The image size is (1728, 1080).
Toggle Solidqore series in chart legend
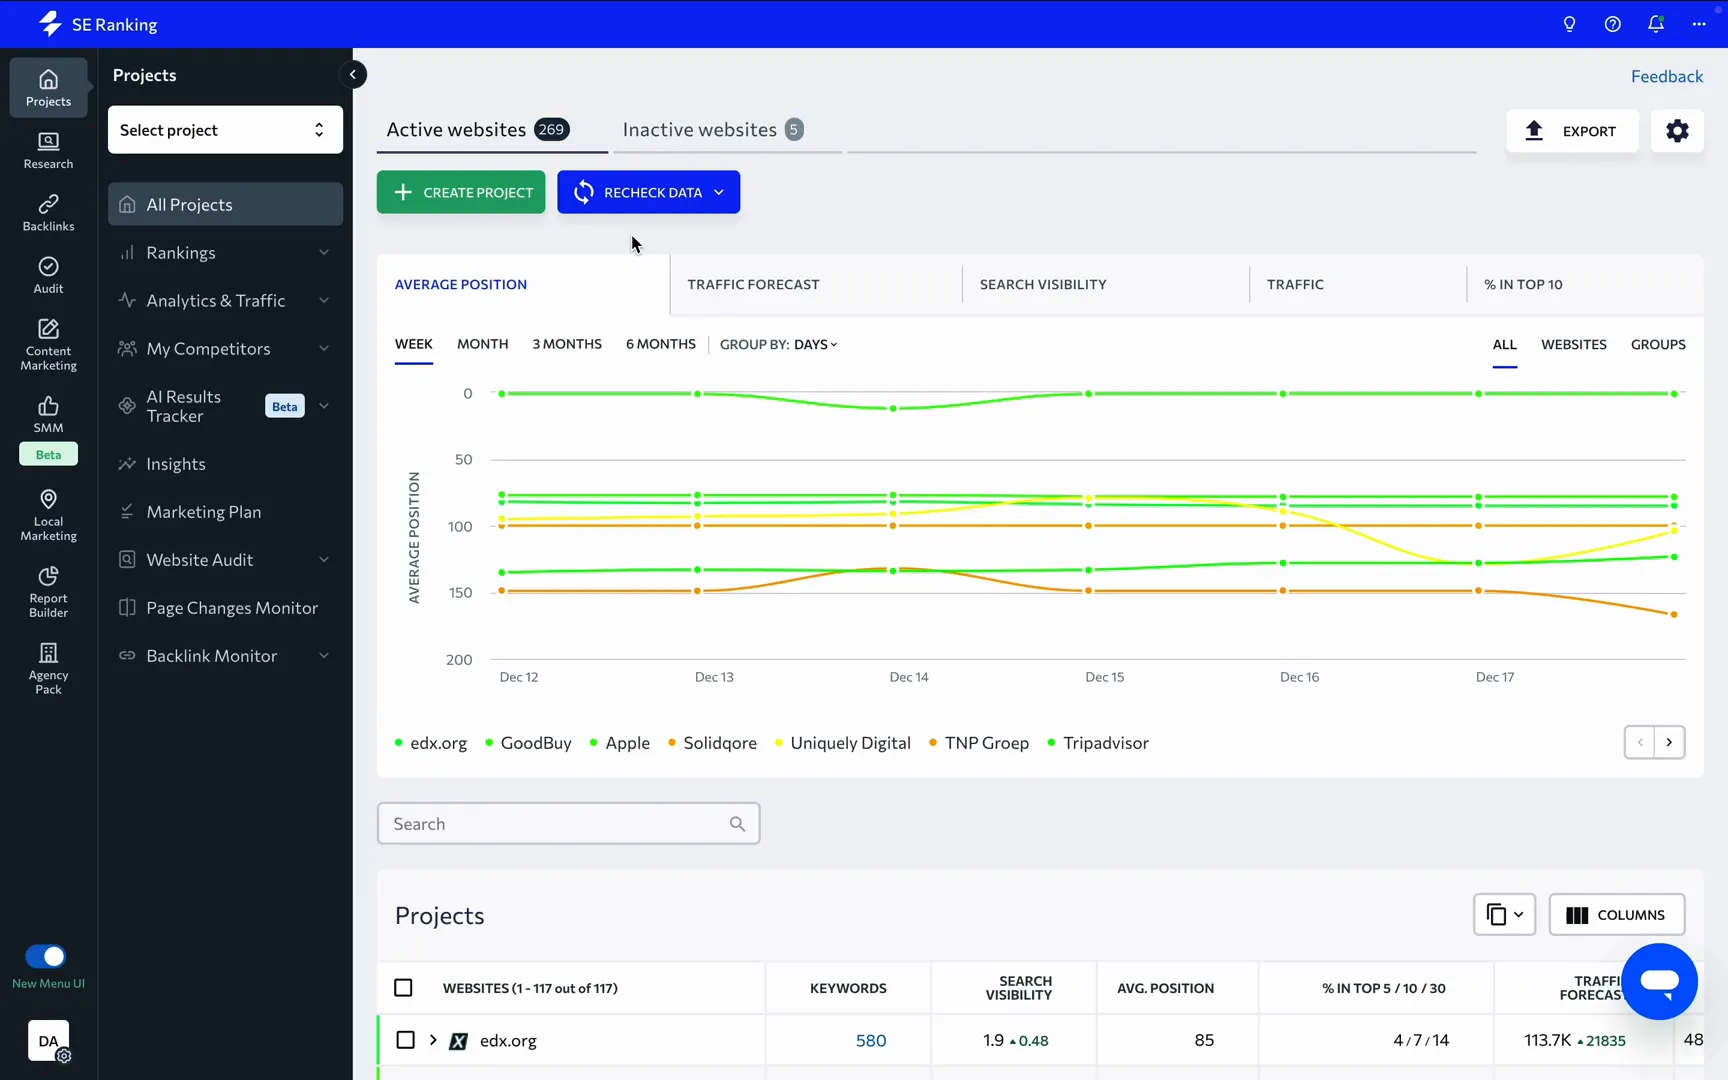[x=711, y=743]
